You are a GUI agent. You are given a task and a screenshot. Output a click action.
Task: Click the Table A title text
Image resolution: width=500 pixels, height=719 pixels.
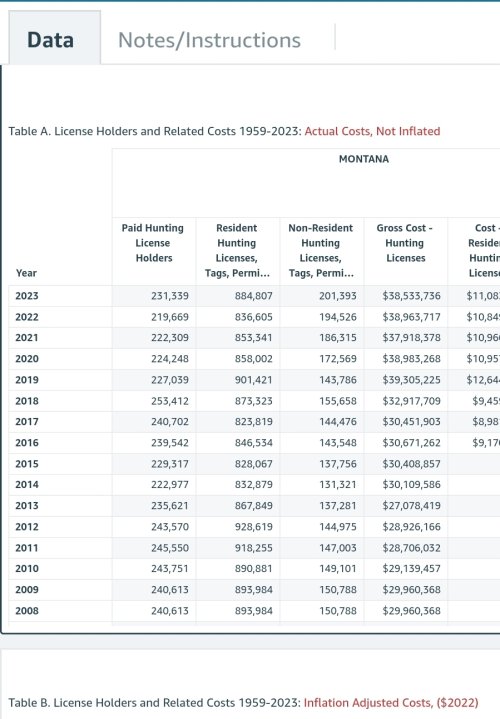click(224, 131)
